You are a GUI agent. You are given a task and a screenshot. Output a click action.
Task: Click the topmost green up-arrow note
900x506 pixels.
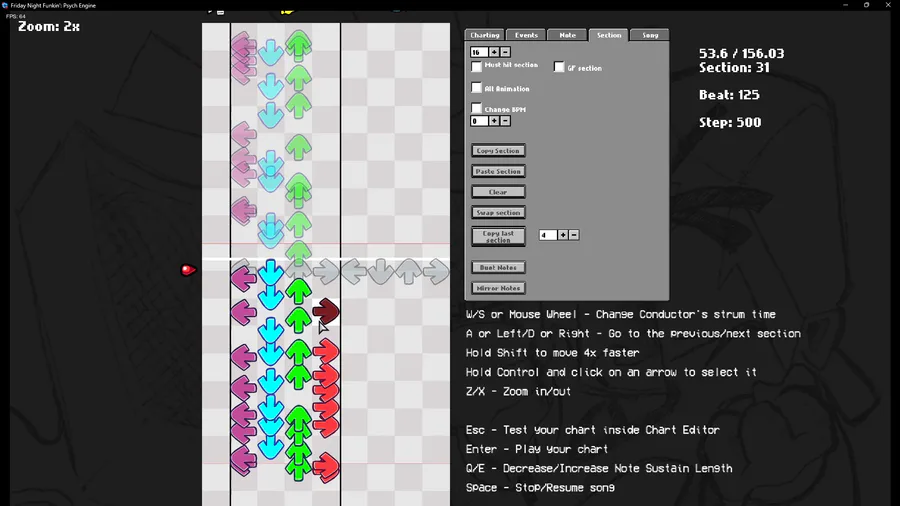298,46
